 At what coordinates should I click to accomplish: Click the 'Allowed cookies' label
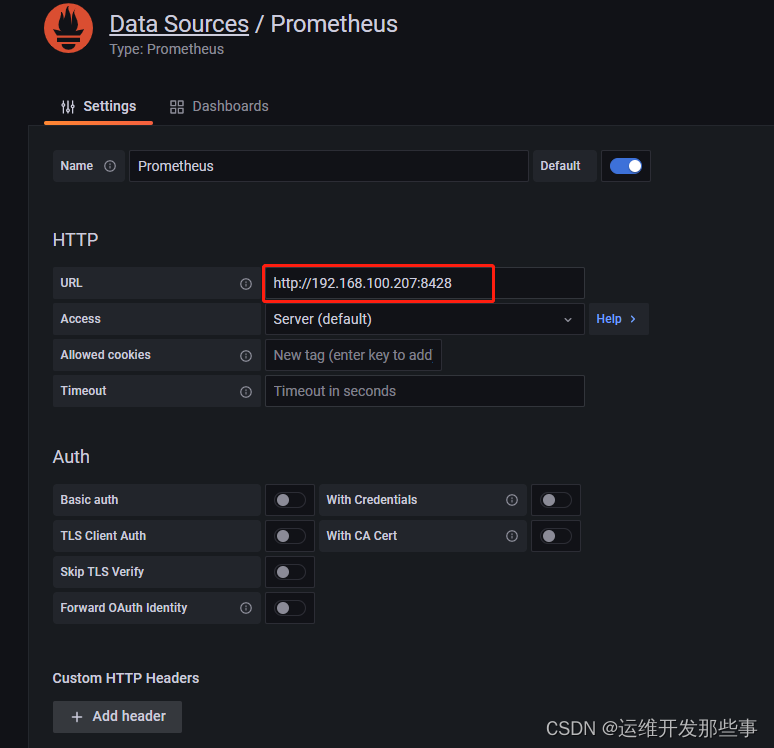coord(106,355)
